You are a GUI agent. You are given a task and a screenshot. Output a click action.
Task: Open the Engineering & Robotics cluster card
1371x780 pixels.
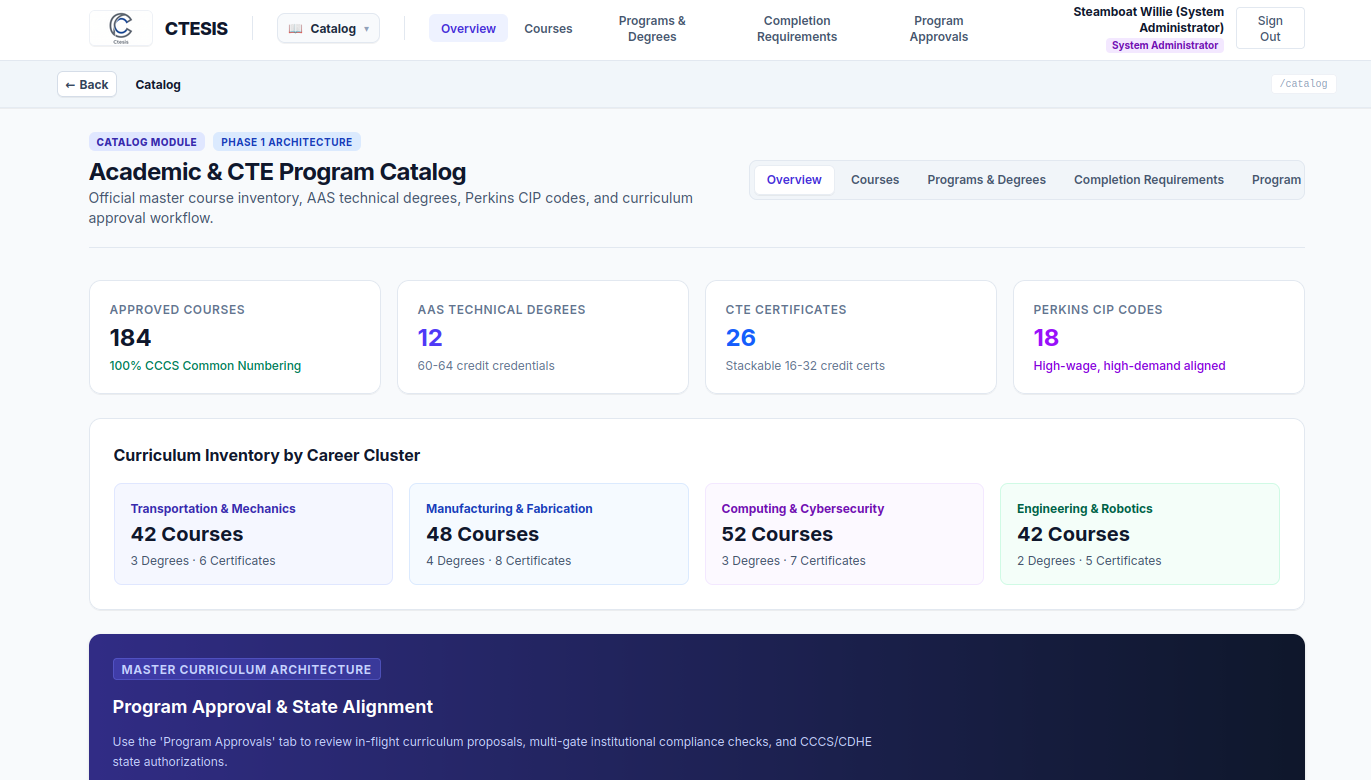tap(1140, 534)
